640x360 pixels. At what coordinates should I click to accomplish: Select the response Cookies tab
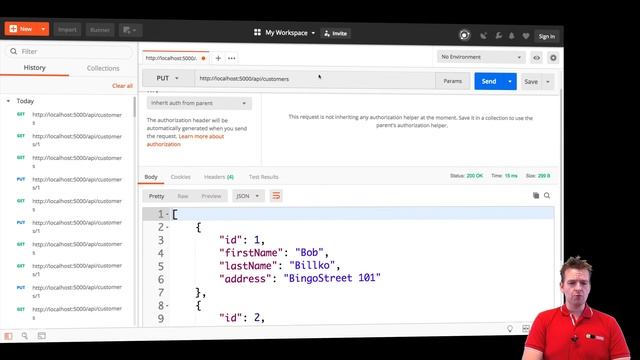[180, 177]
